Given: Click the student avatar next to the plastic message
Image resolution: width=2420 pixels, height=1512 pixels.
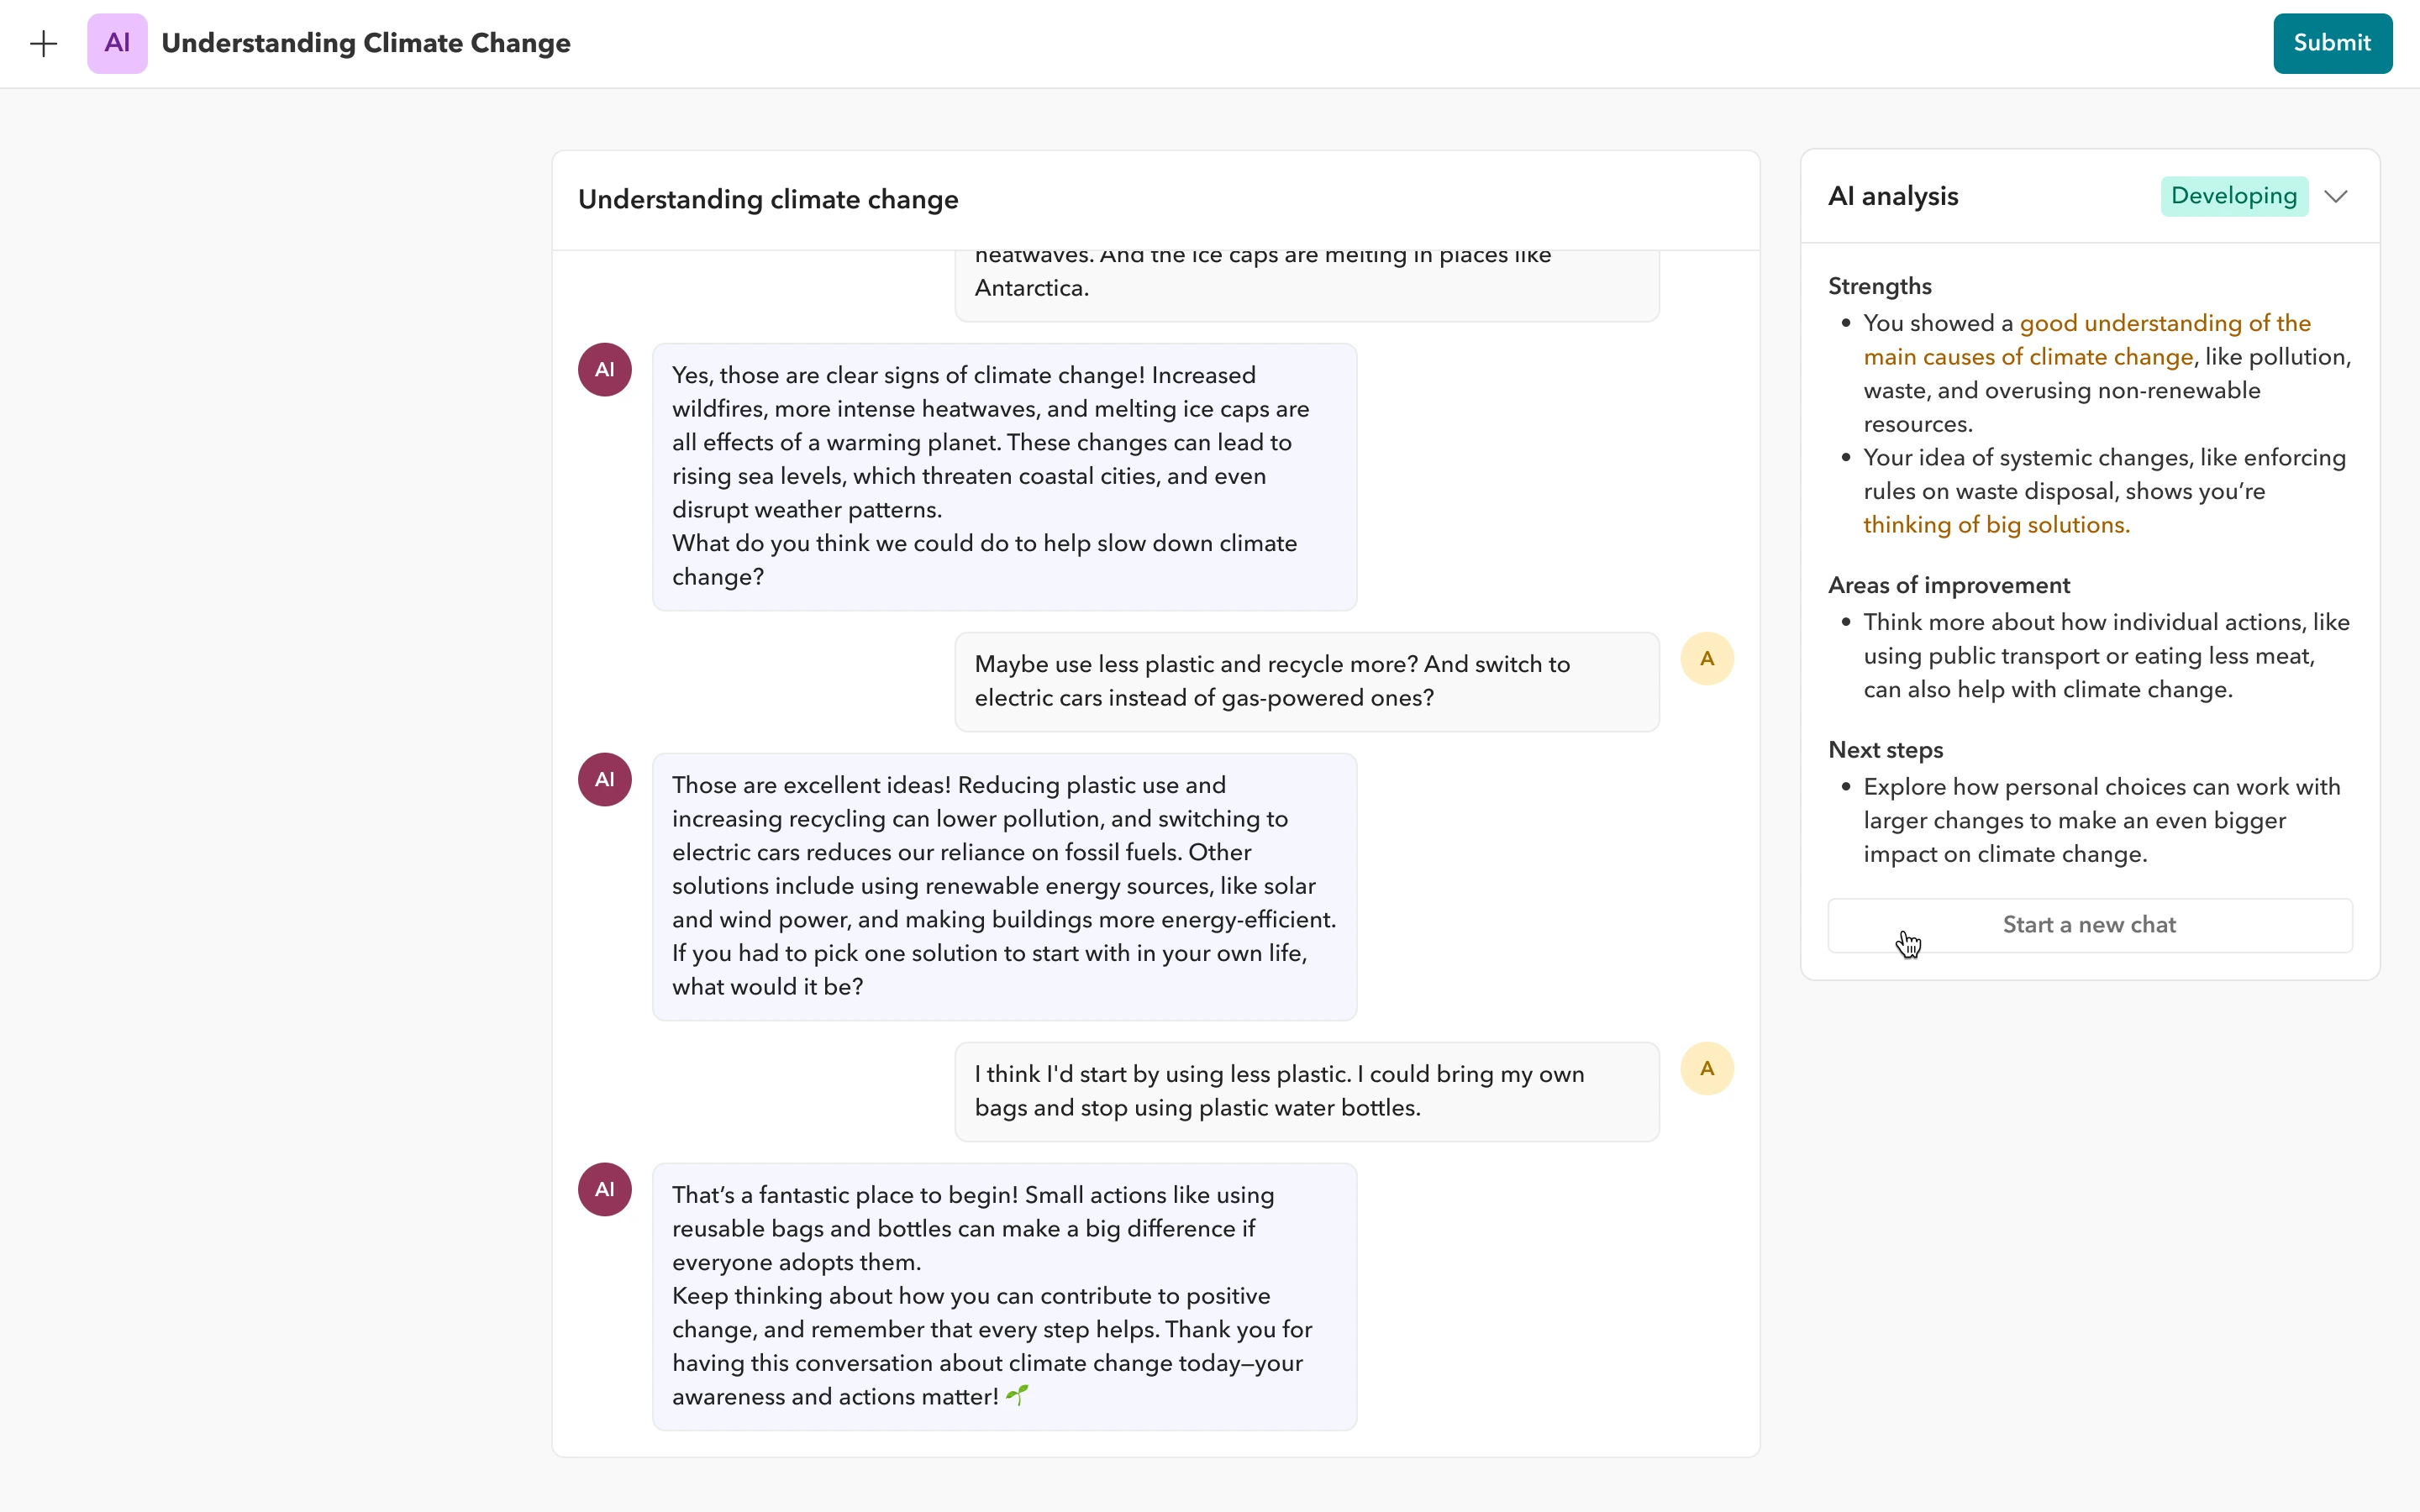Looking at the screenshot, I should pos(1706,1068).
